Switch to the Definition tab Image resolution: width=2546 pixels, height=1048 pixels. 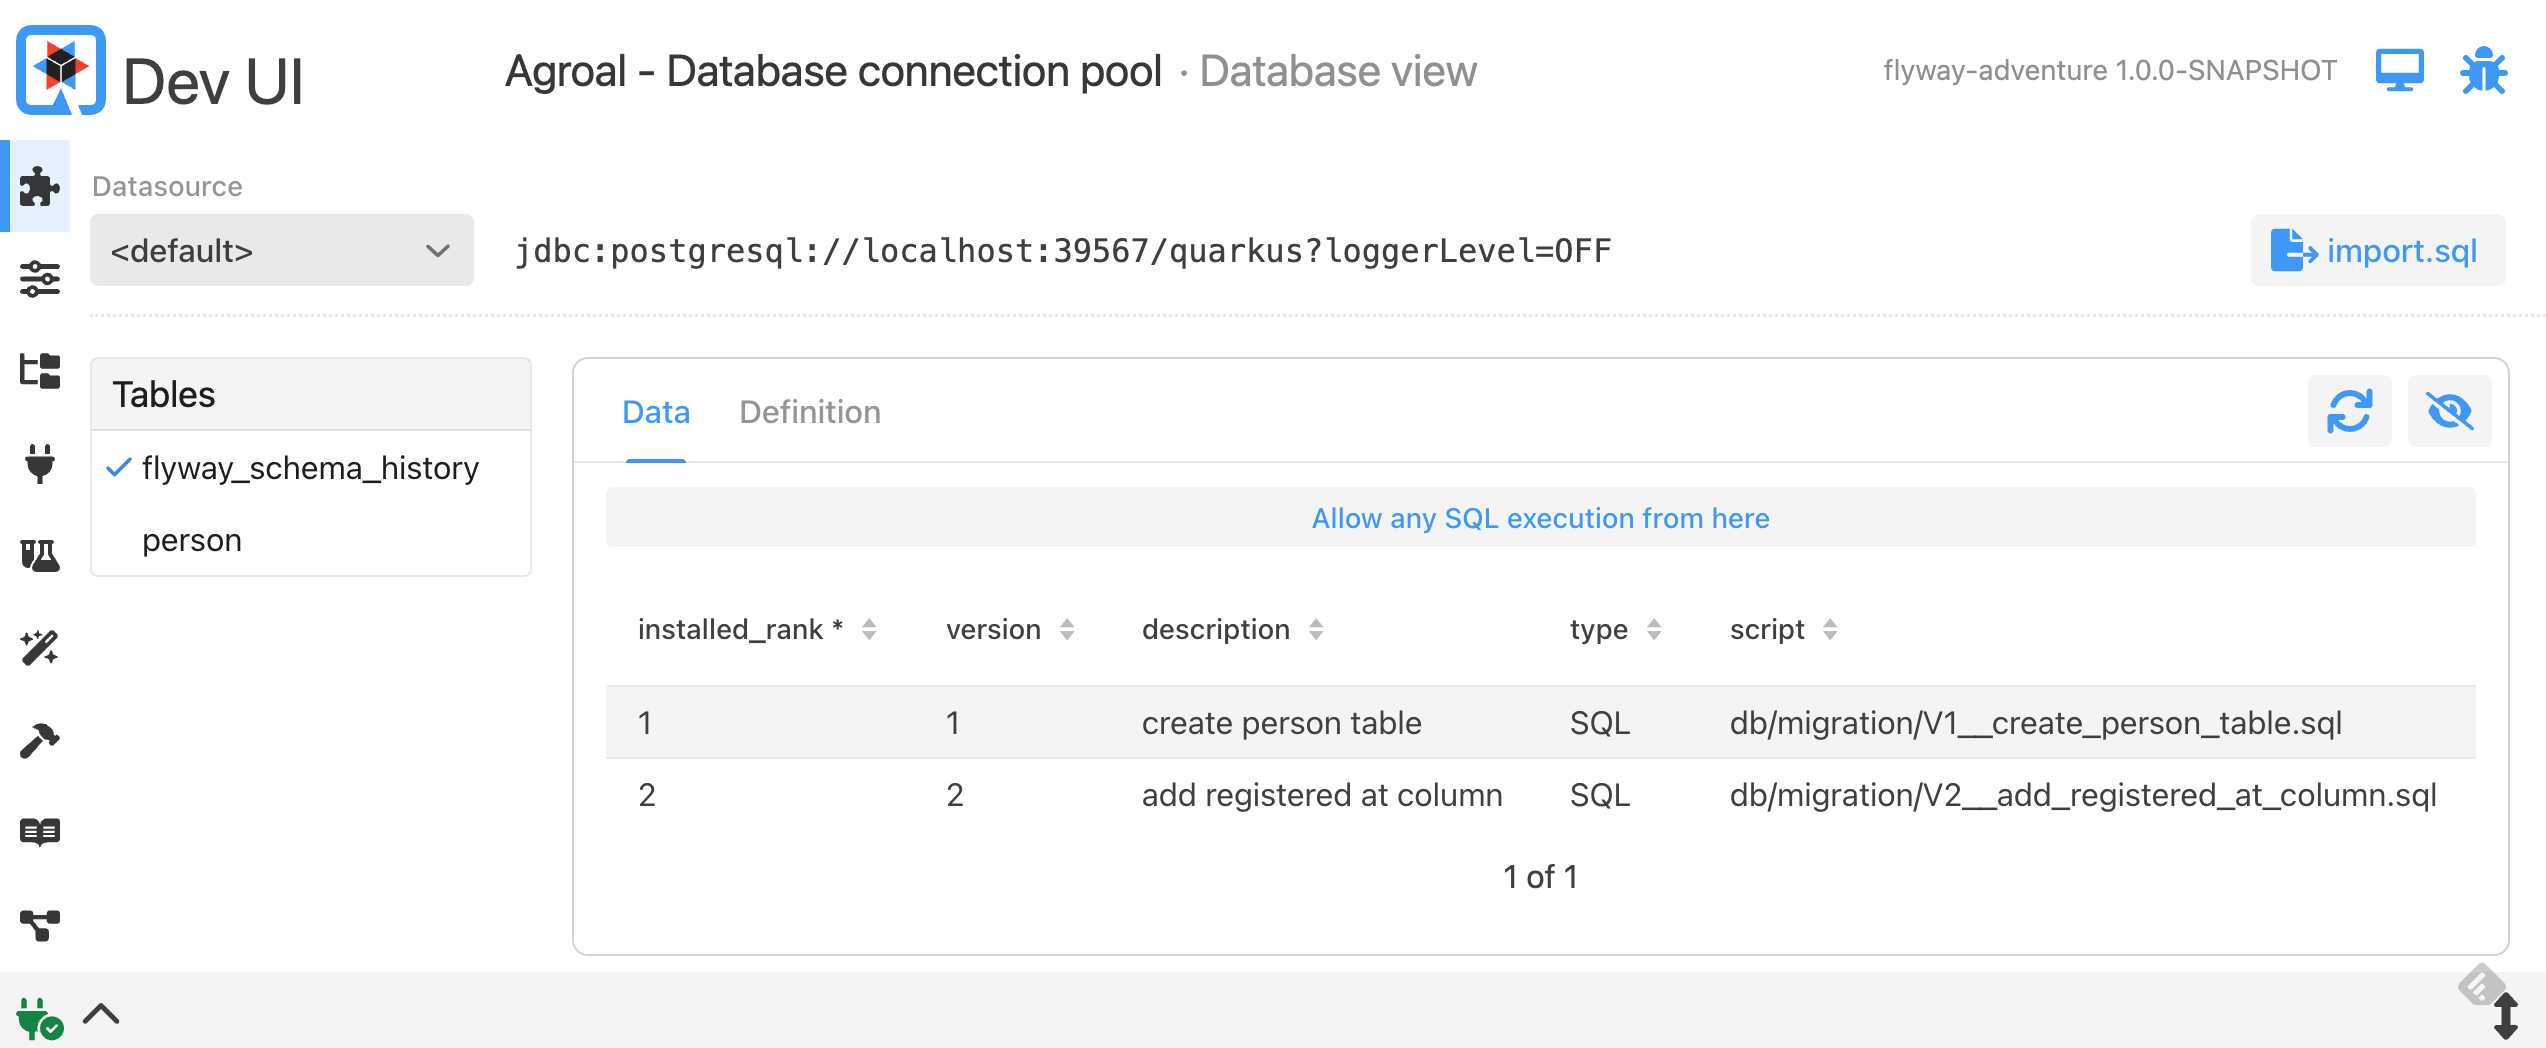(810, 412)
